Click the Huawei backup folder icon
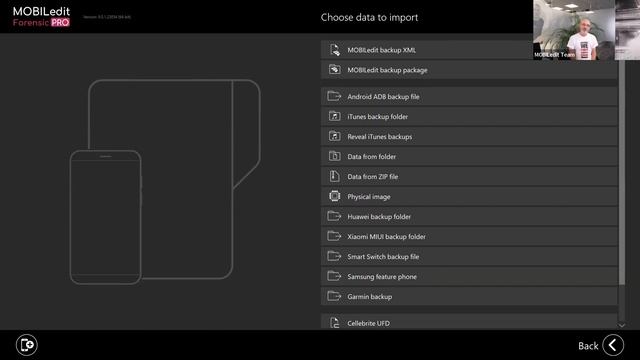The image size is (640, 360). tap(334, 216)
